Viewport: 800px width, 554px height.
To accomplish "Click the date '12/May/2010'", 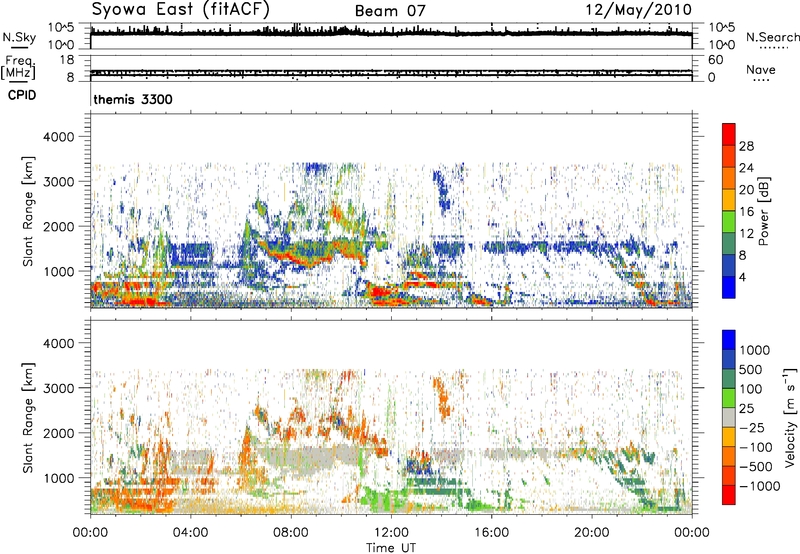I will click(x=639, y=10).
